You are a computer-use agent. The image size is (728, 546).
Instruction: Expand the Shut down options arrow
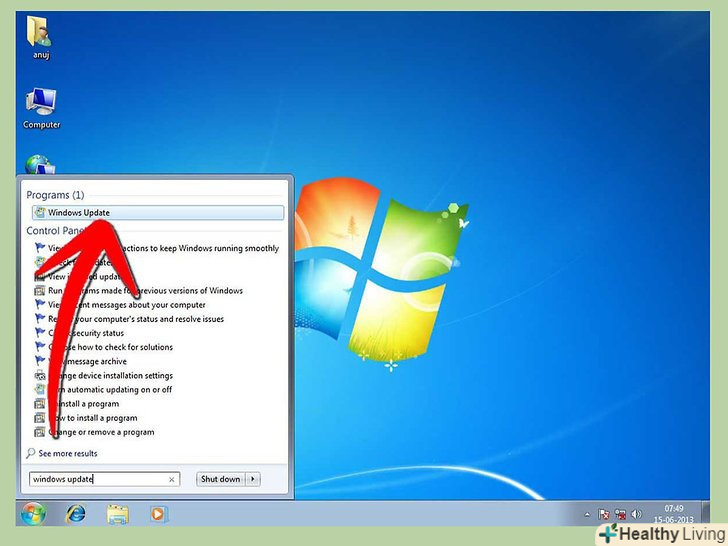pyautogui.click(x=253, y=479)
